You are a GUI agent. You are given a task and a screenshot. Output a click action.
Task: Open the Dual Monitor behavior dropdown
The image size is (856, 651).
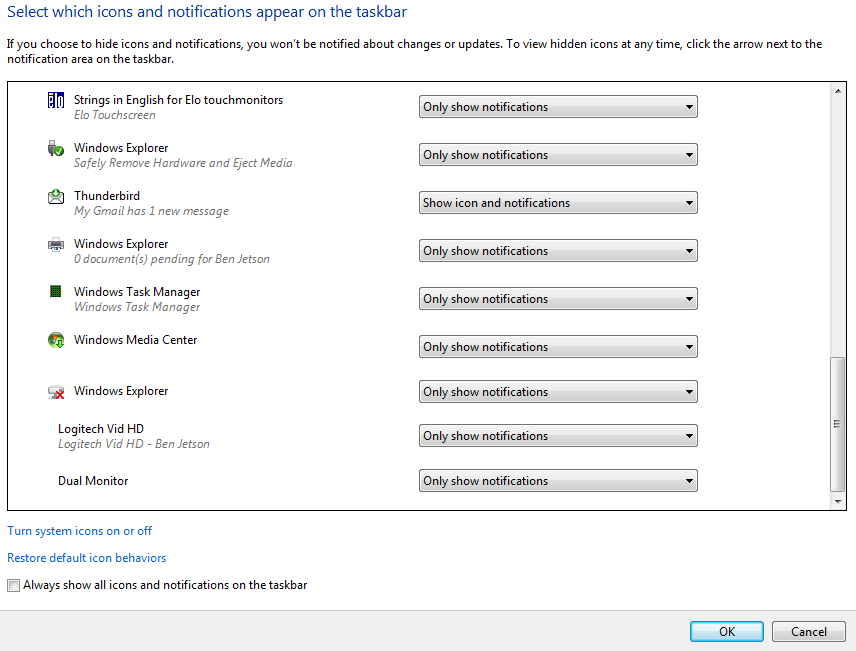click(558, 481)
